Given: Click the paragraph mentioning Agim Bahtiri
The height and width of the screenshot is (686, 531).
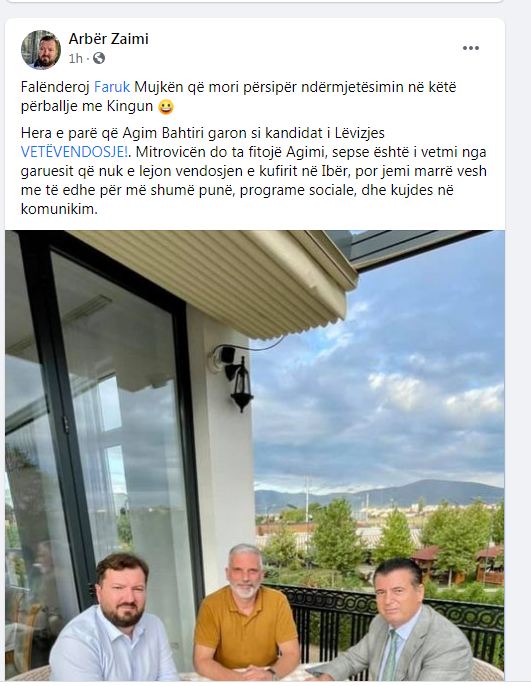Looking at the screenshot, I should click(x=254, y=171).
